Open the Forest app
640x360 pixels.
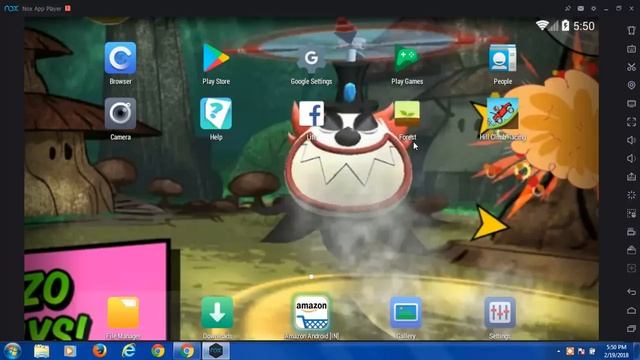coord(407,113)
